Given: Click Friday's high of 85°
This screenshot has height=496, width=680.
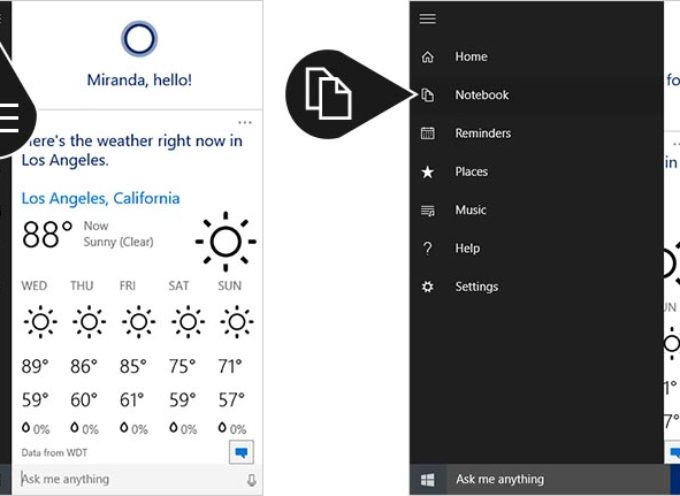Looking at the screenshot, I should pos(133,367).
